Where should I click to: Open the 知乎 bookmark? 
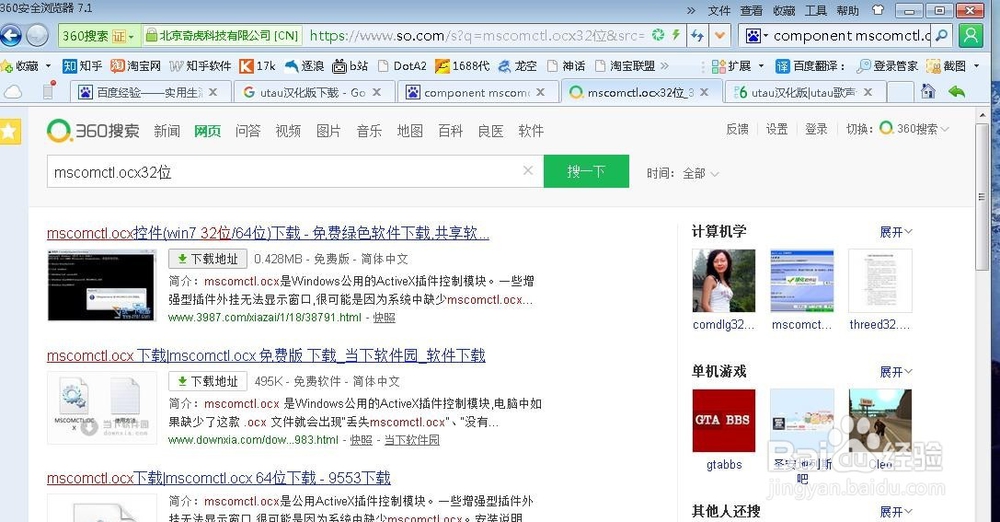tap(82, 66)
